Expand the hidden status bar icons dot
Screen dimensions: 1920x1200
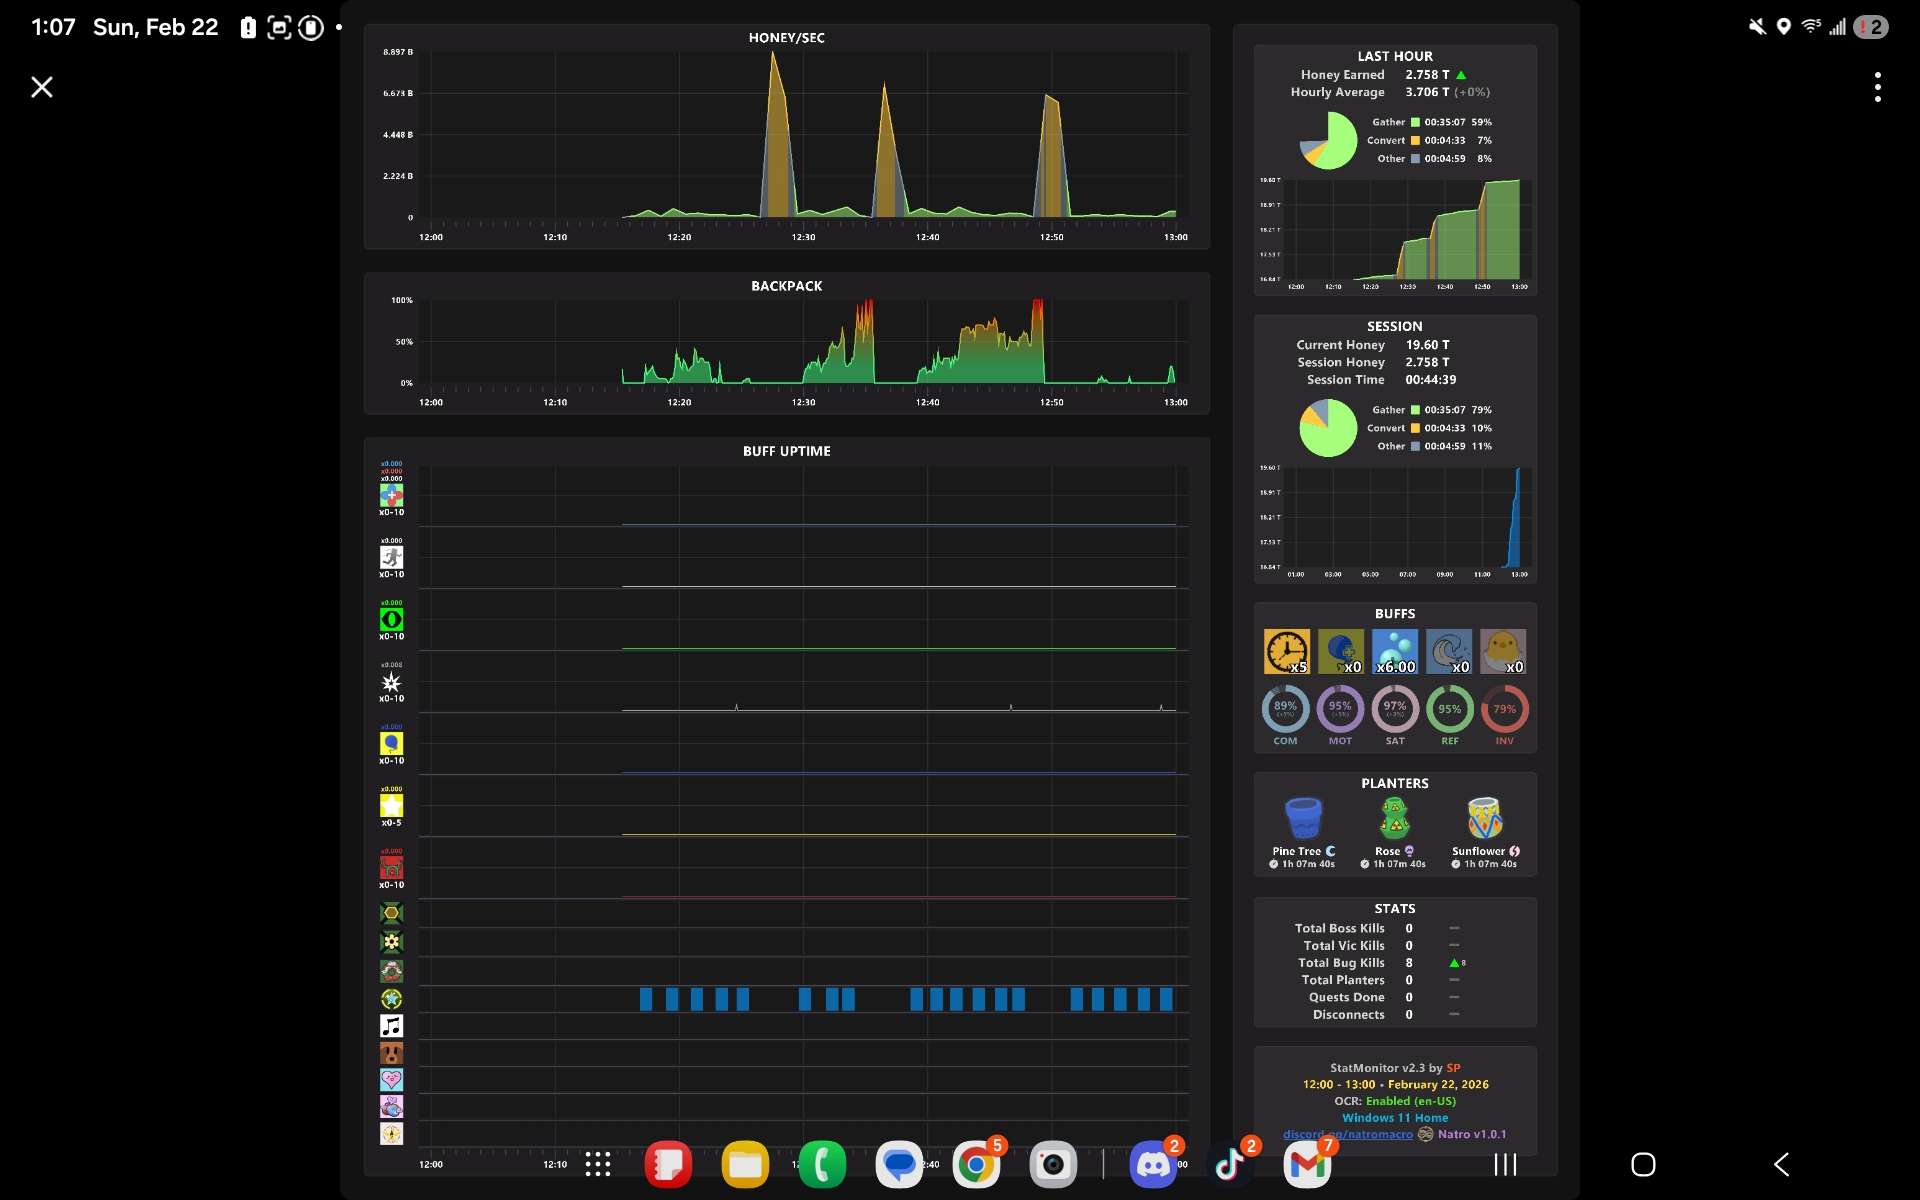340,29
